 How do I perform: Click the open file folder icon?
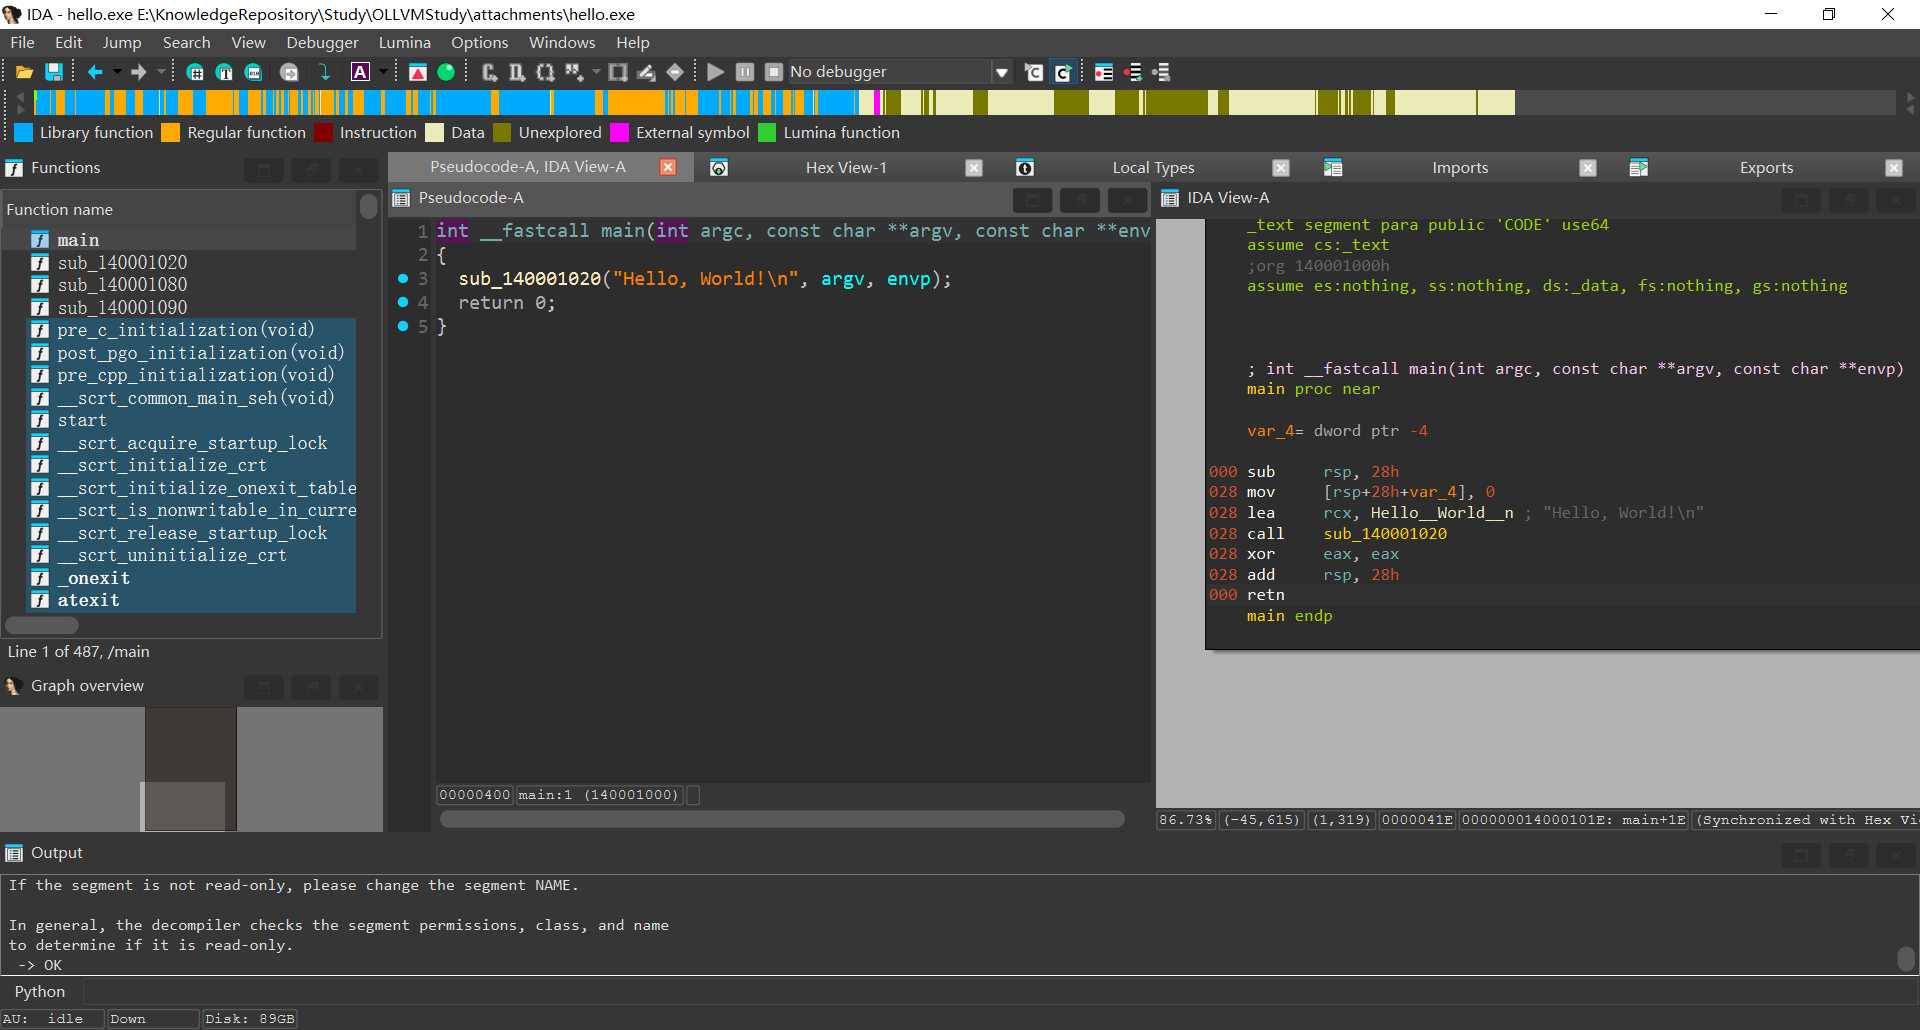pos(24,72)
